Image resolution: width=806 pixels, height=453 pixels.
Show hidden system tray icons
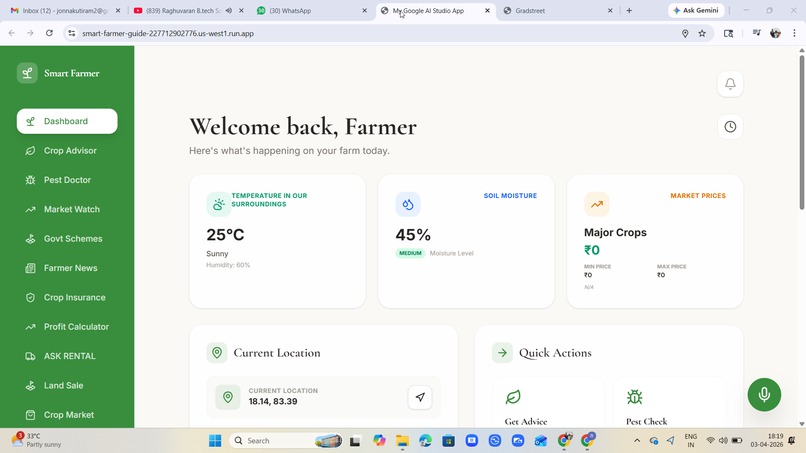(637, 441)
